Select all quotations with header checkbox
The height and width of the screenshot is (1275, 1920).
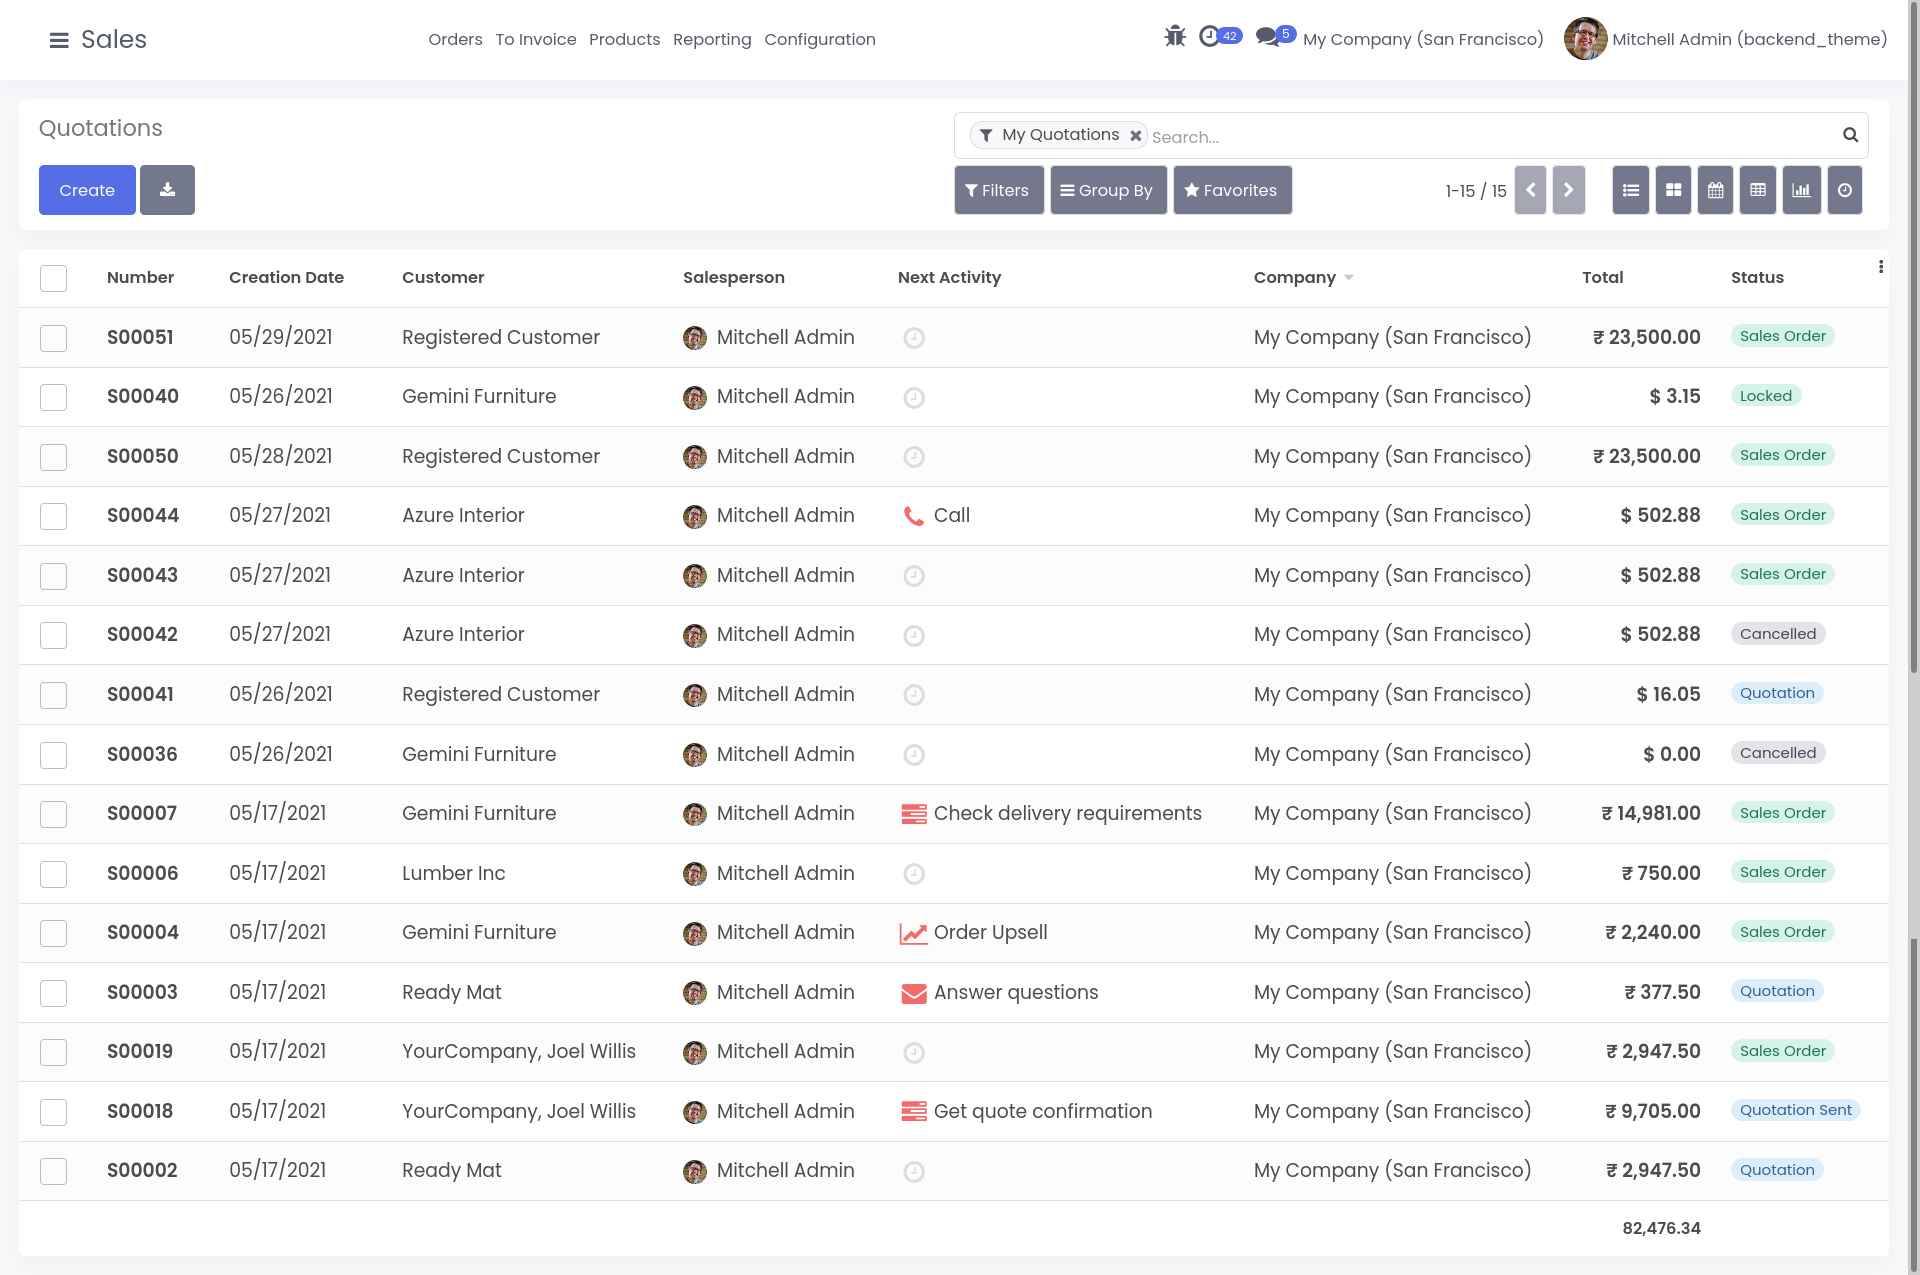[x=53, y=278]
